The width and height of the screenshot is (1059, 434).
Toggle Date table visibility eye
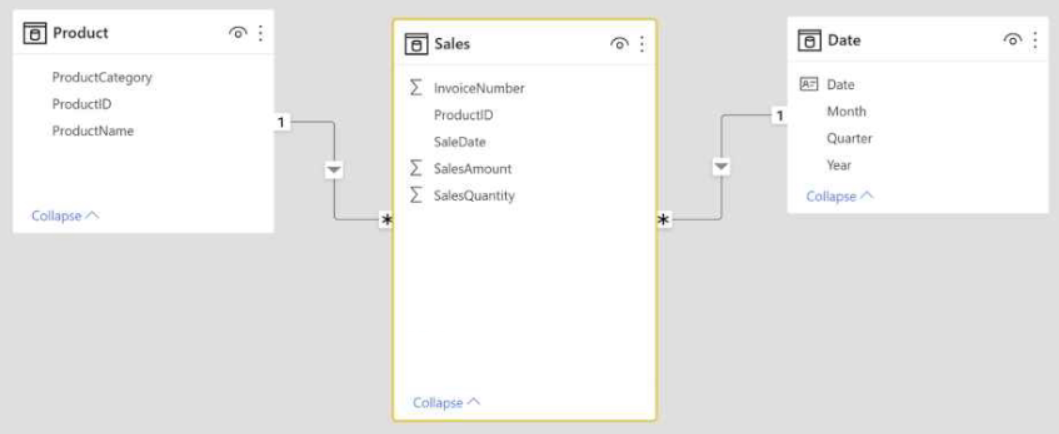[x=1012, y=40]
